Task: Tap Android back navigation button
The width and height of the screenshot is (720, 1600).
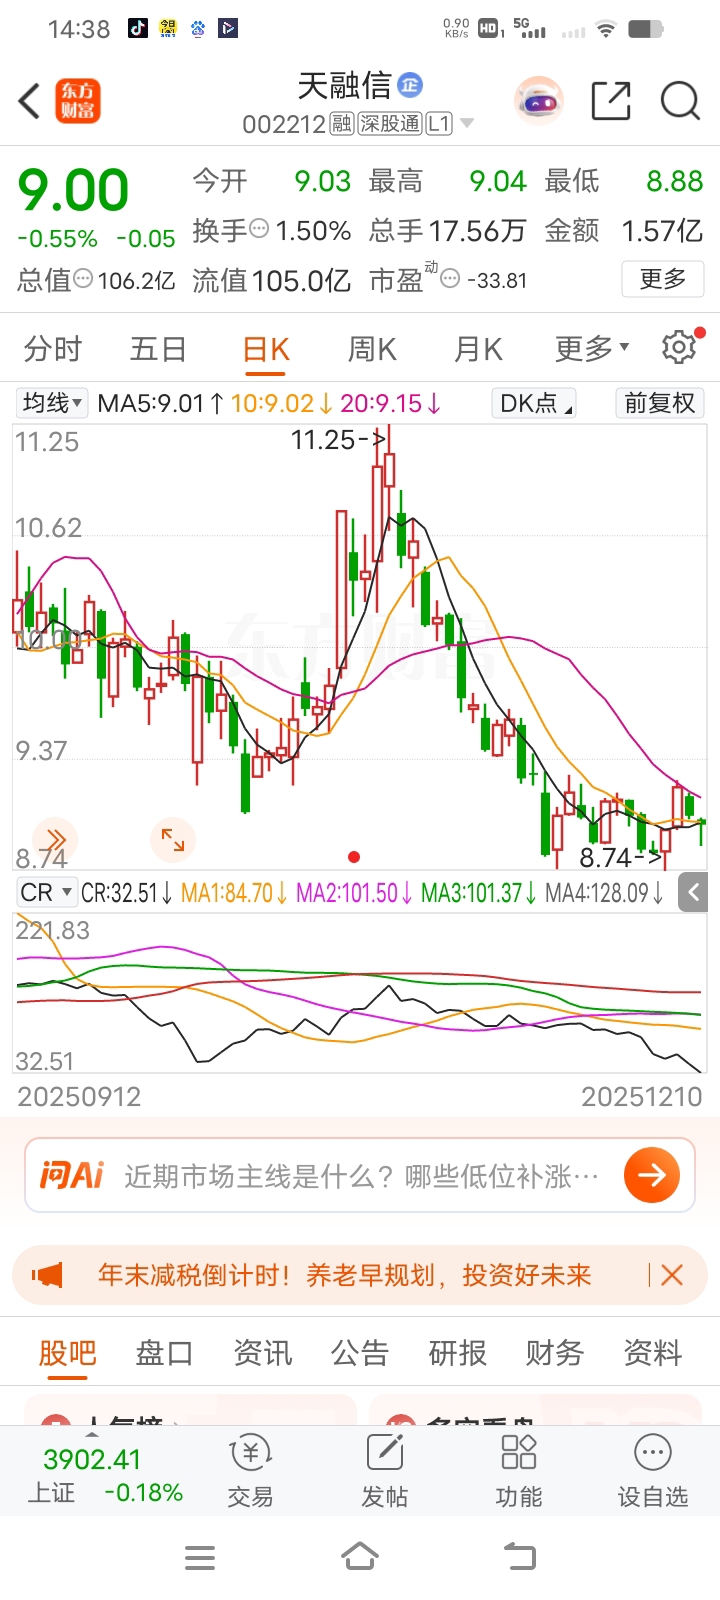Action: pos(519,1557)
